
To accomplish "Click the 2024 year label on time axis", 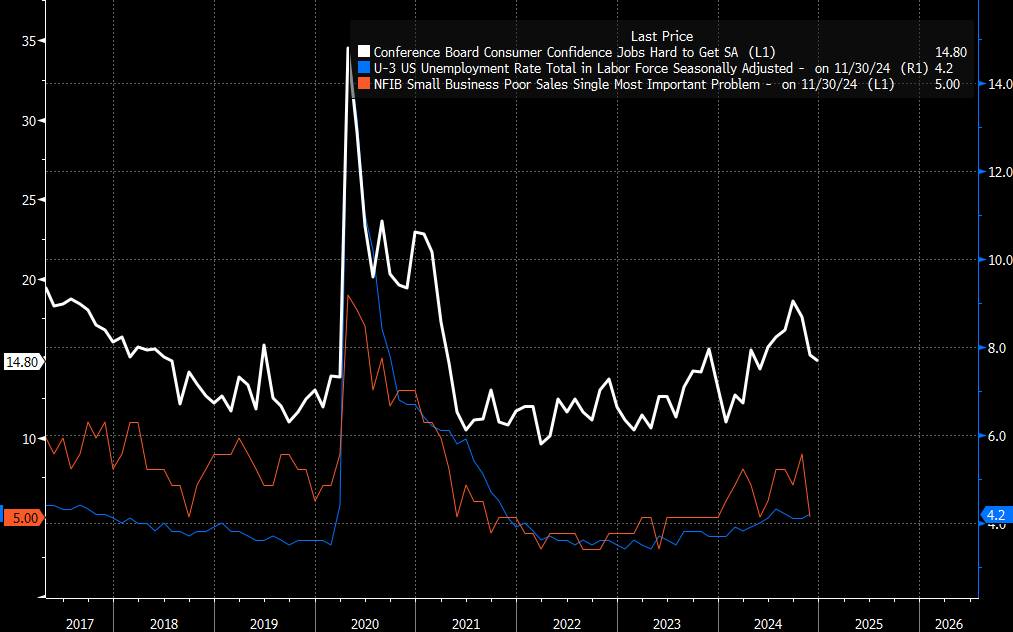I will click(768, 624).
